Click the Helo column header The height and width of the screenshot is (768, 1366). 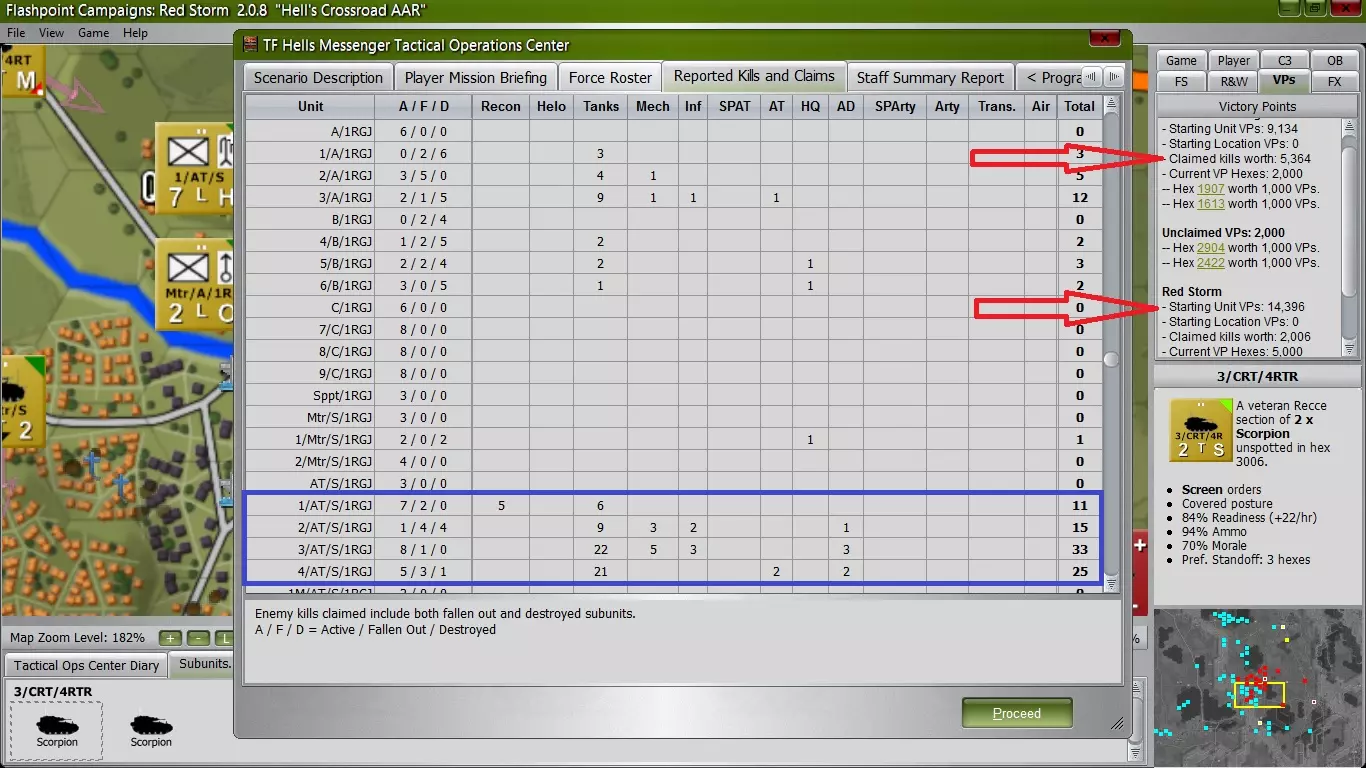551,106
